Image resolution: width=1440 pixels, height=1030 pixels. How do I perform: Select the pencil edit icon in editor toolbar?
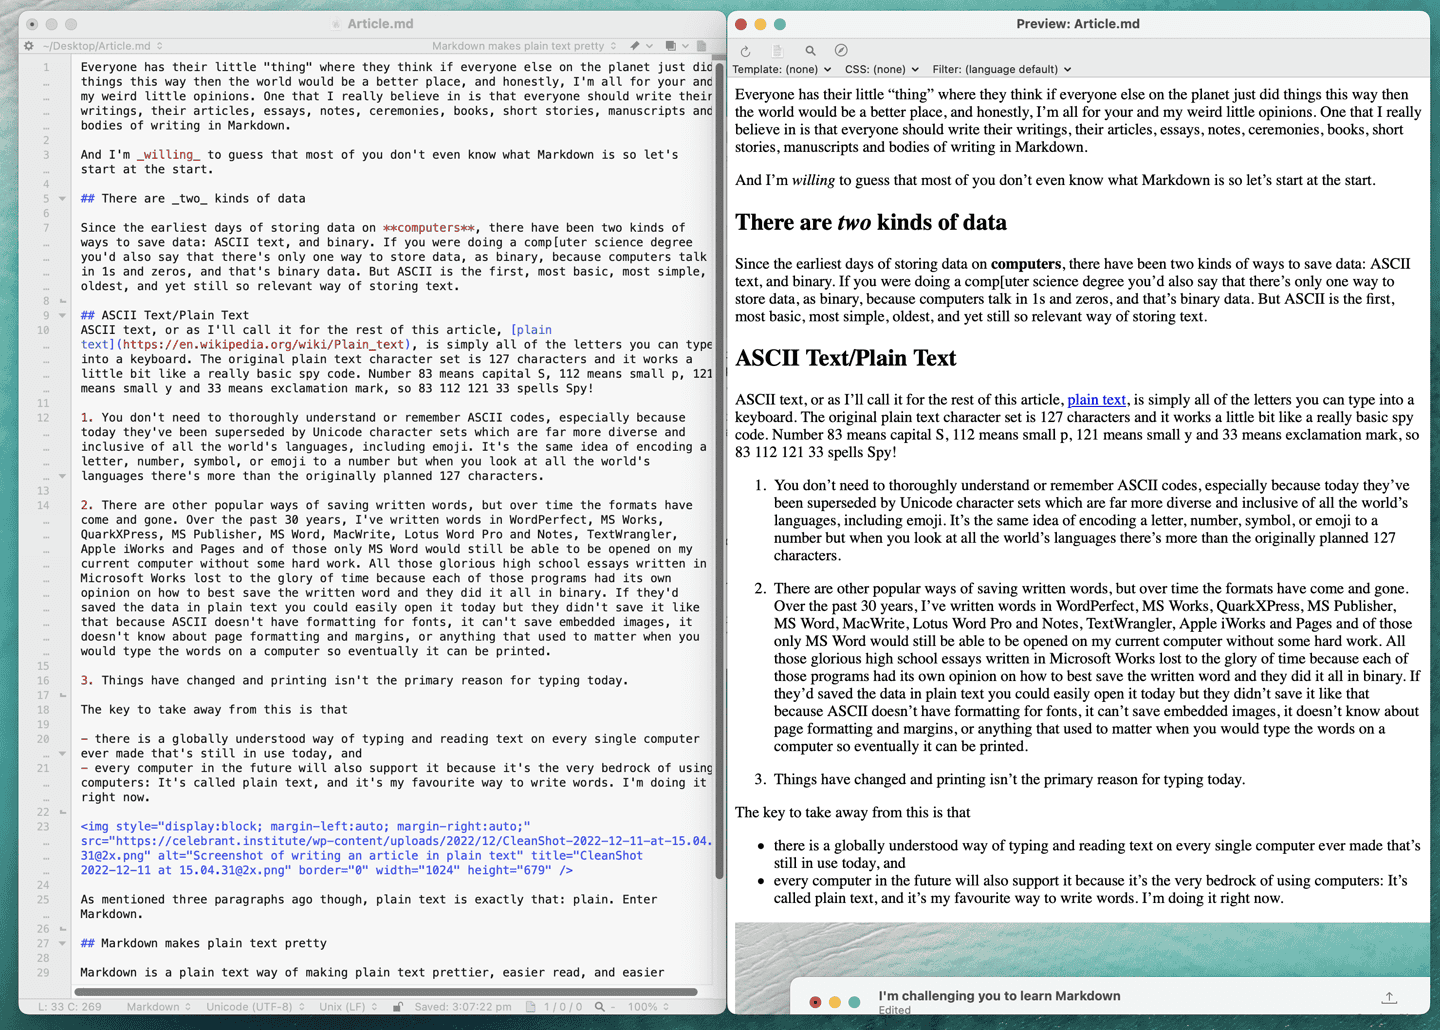[x=635, y=45]
